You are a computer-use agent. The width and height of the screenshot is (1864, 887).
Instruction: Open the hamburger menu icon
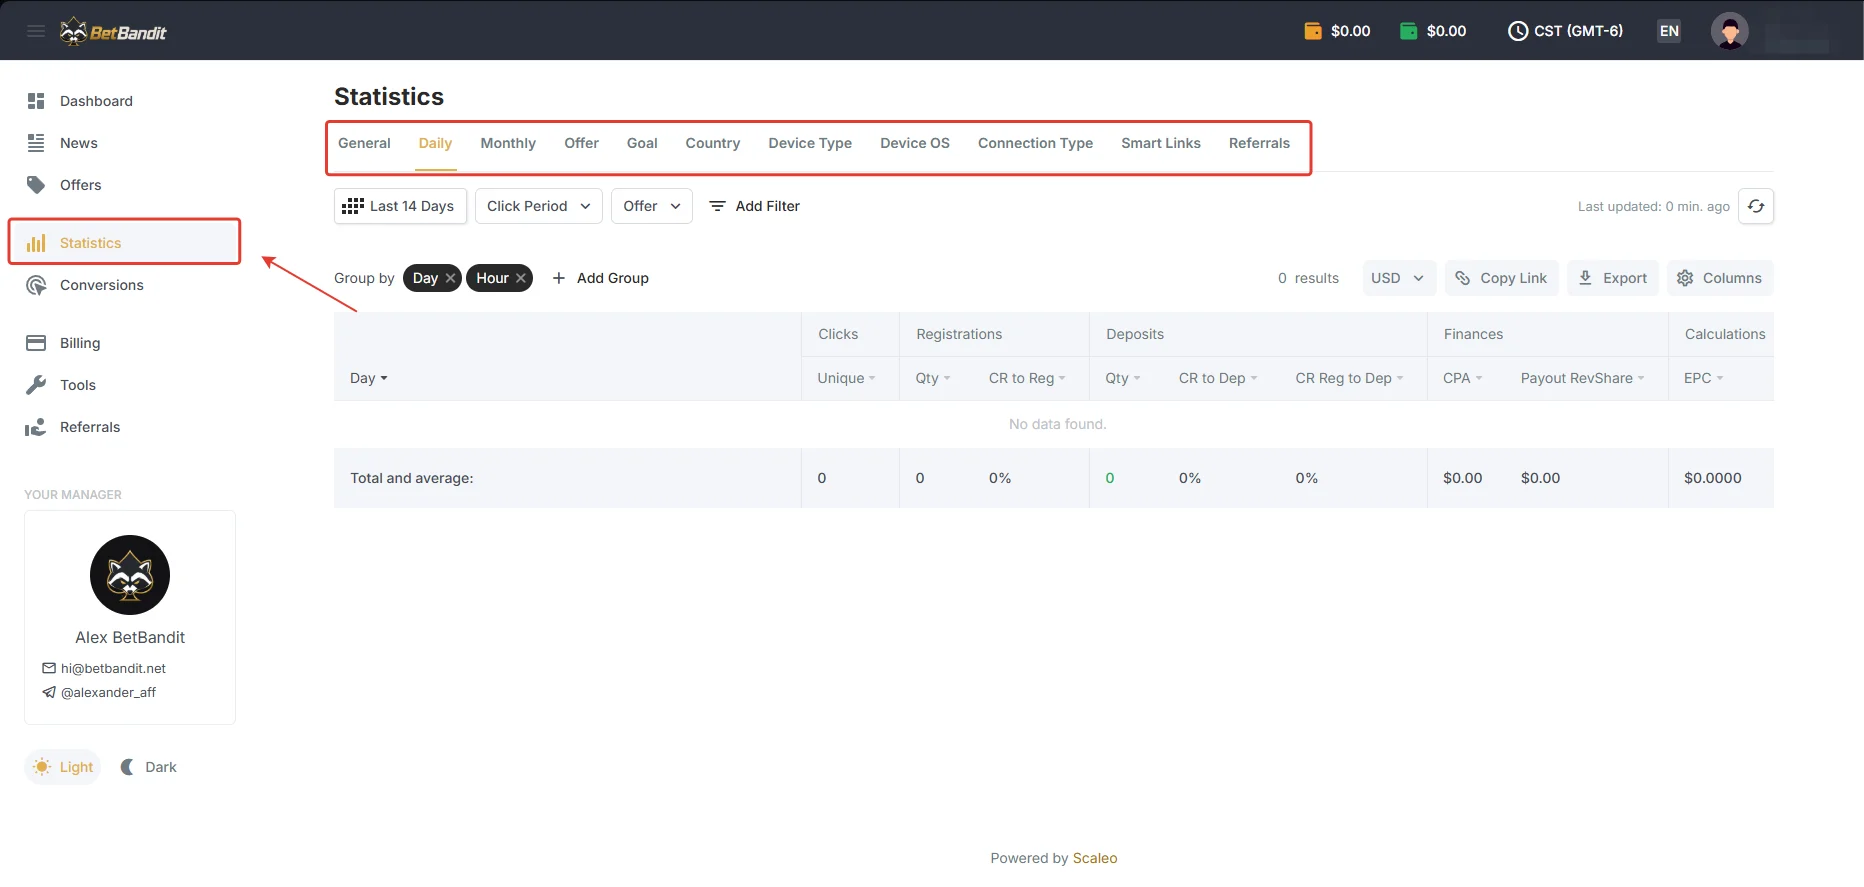point(36,31)
